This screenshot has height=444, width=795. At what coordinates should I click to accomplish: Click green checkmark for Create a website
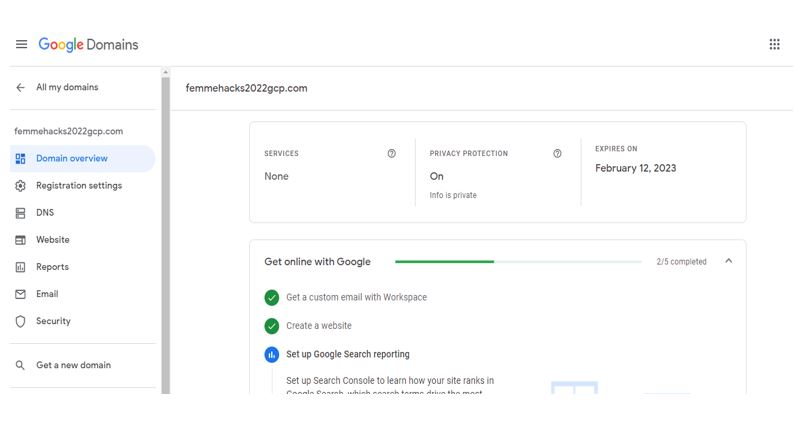[272, 326]
